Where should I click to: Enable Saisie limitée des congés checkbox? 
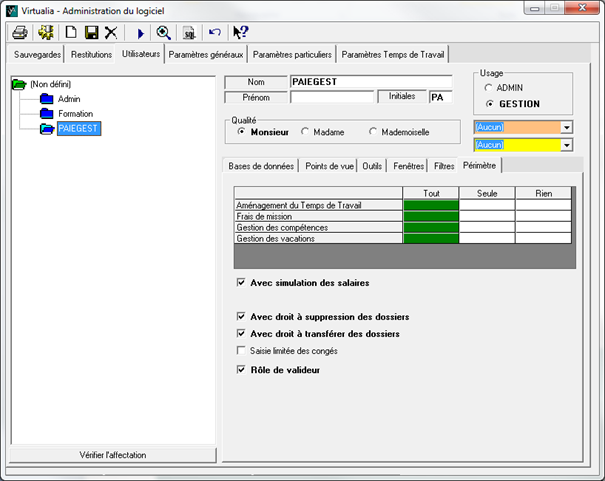(241, 350)
